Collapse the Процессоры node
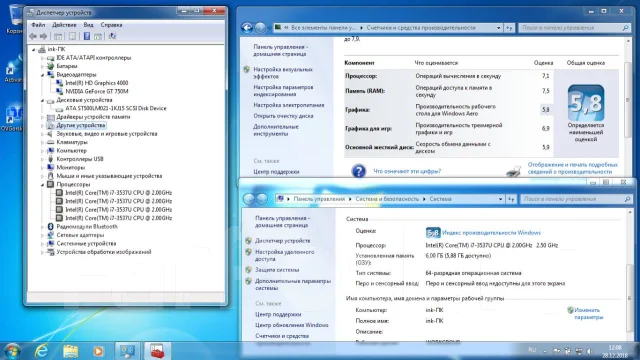 click(x=42, y=184)
